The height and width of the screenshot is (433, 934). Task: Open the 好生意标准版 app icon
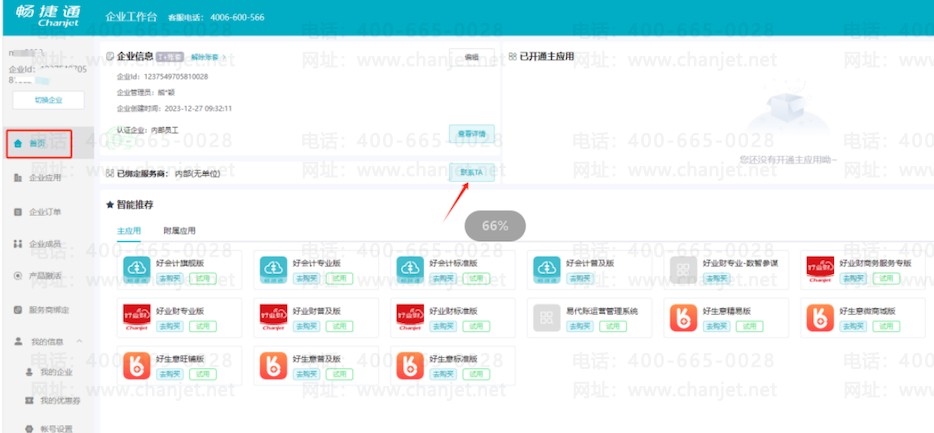point(410,366)
